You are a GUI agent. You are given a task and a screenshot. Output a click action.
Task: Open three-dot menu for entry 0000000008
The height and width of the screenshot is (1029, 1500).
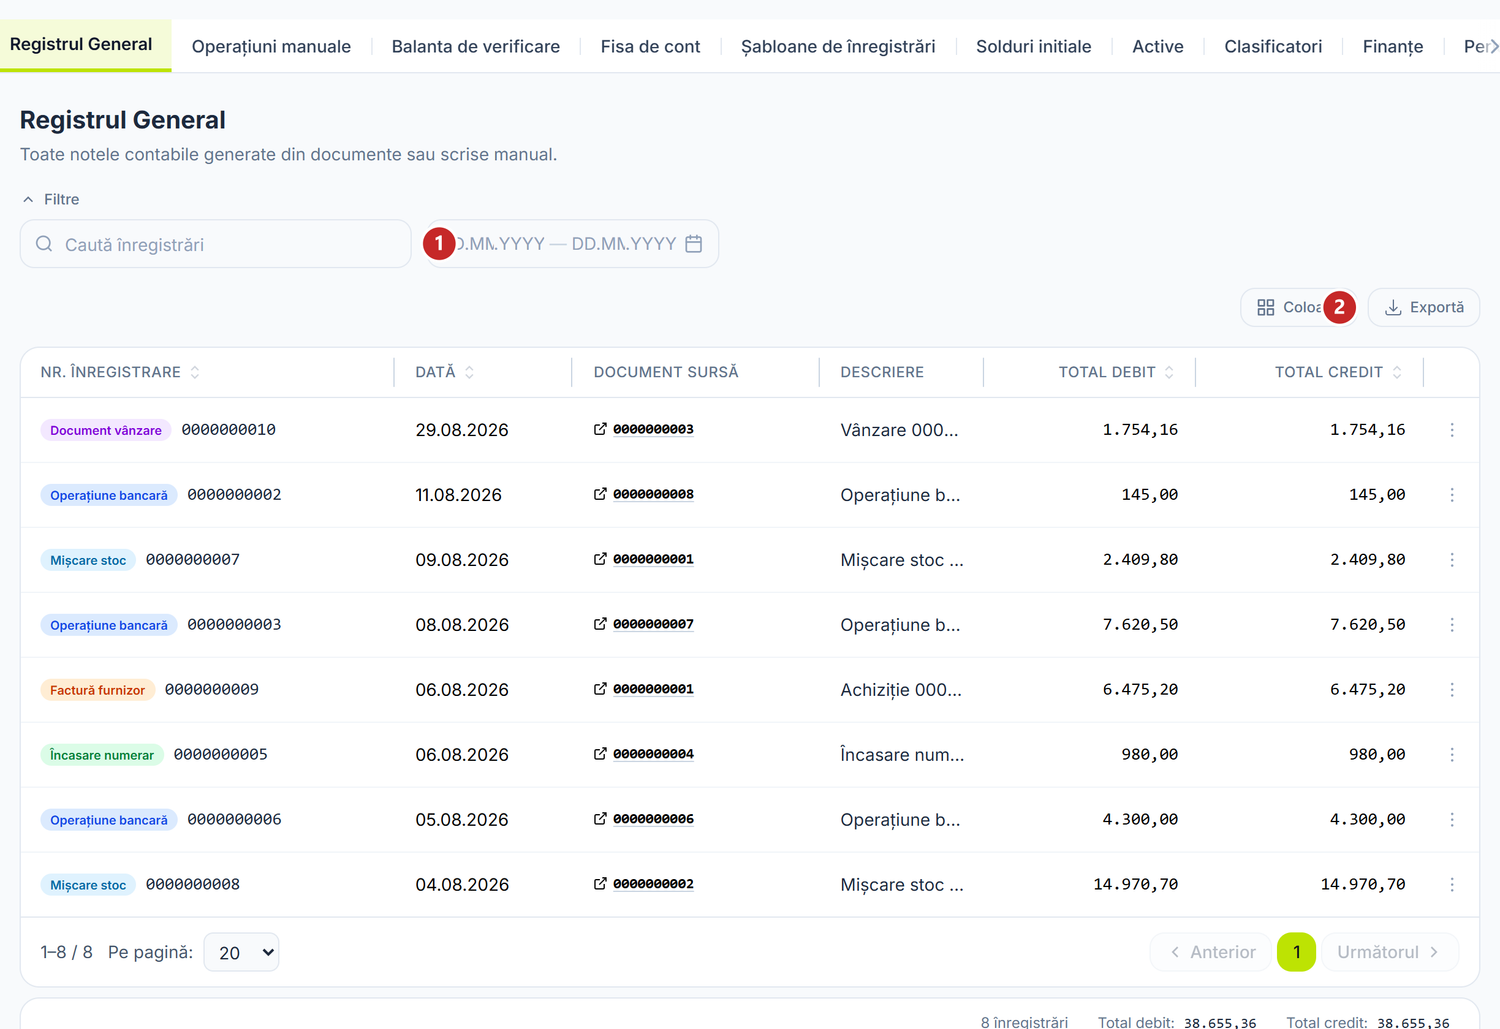click(x=1452, y=885)
